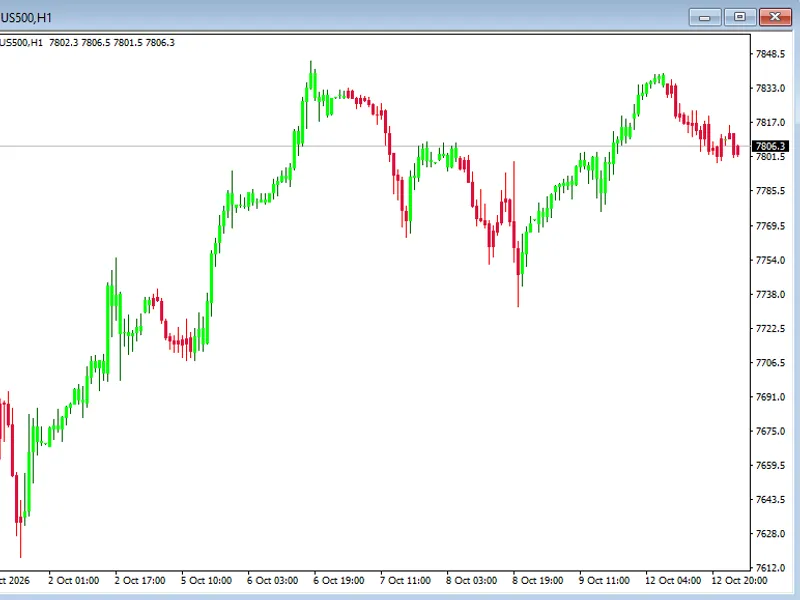Click the 7738.0 price scale label

coord(770,294)
